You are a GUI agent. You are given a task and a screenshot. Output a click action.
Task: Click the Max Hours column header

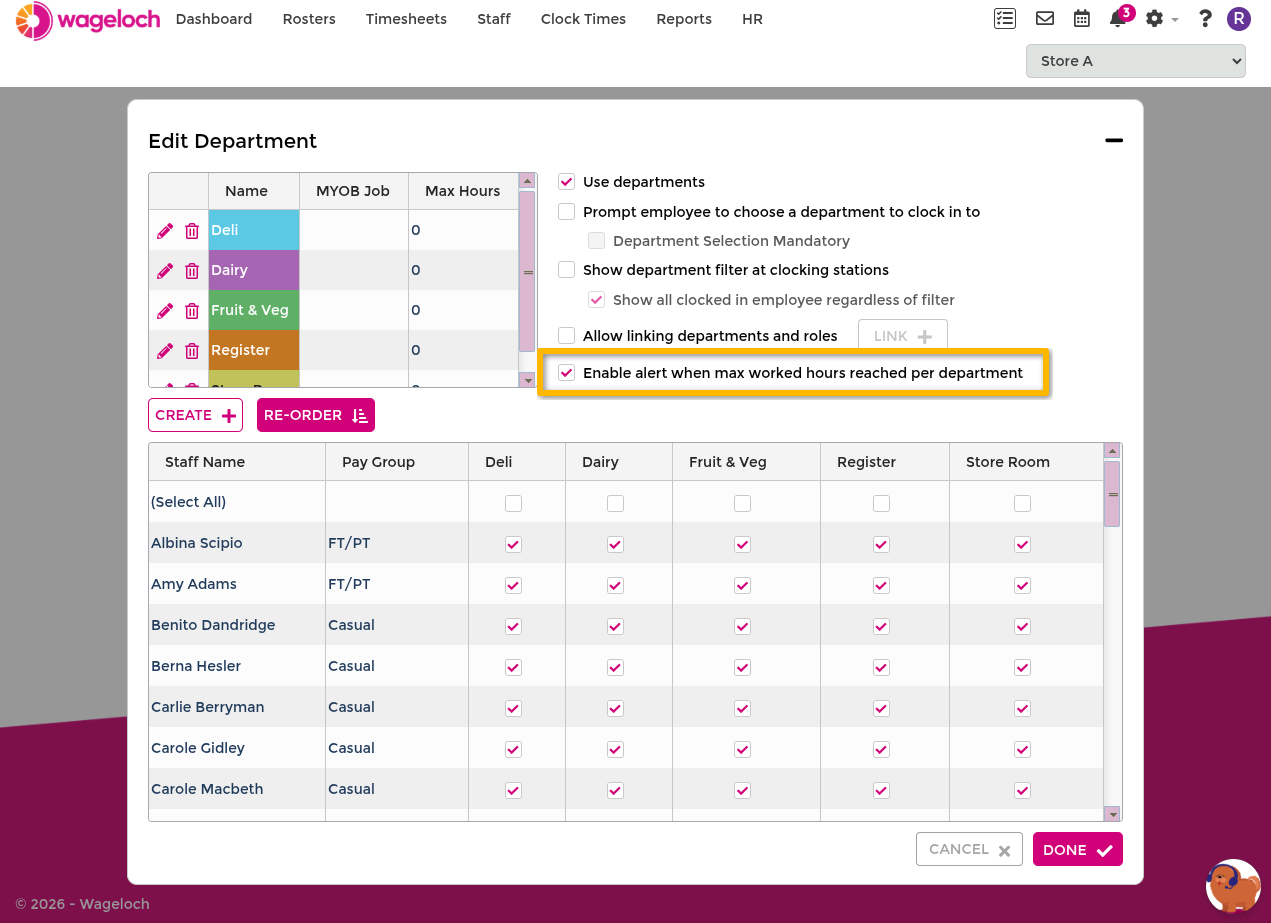tap(463, 191)
